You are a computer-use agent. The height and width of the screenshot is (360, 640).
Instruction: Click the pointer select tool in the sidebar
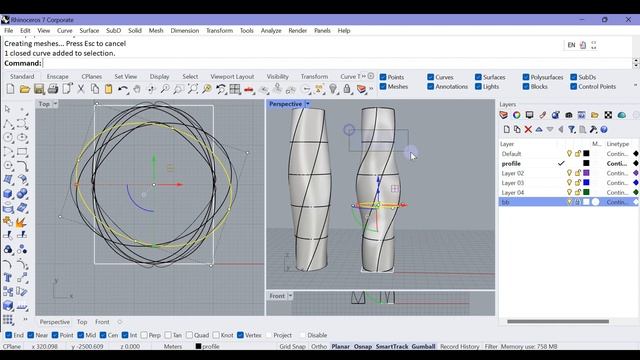[7, 109]
